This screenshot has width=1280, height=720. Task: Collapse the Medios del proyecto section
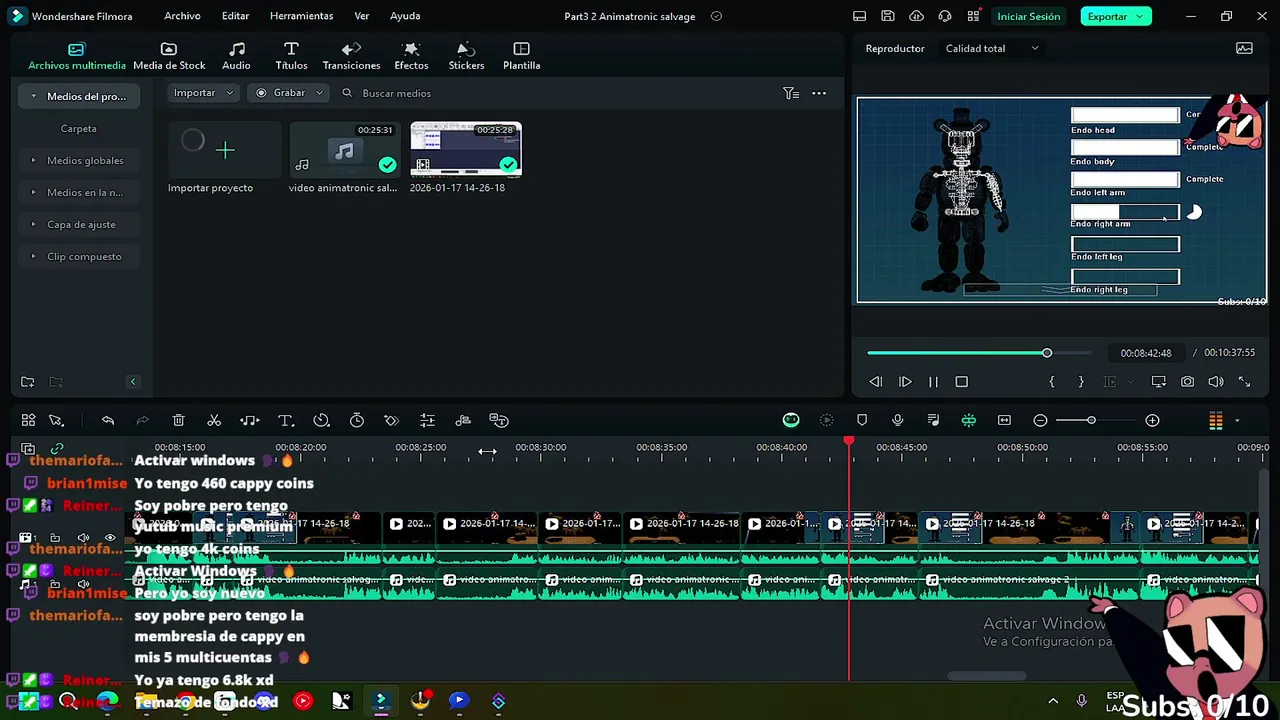(34, 96)
